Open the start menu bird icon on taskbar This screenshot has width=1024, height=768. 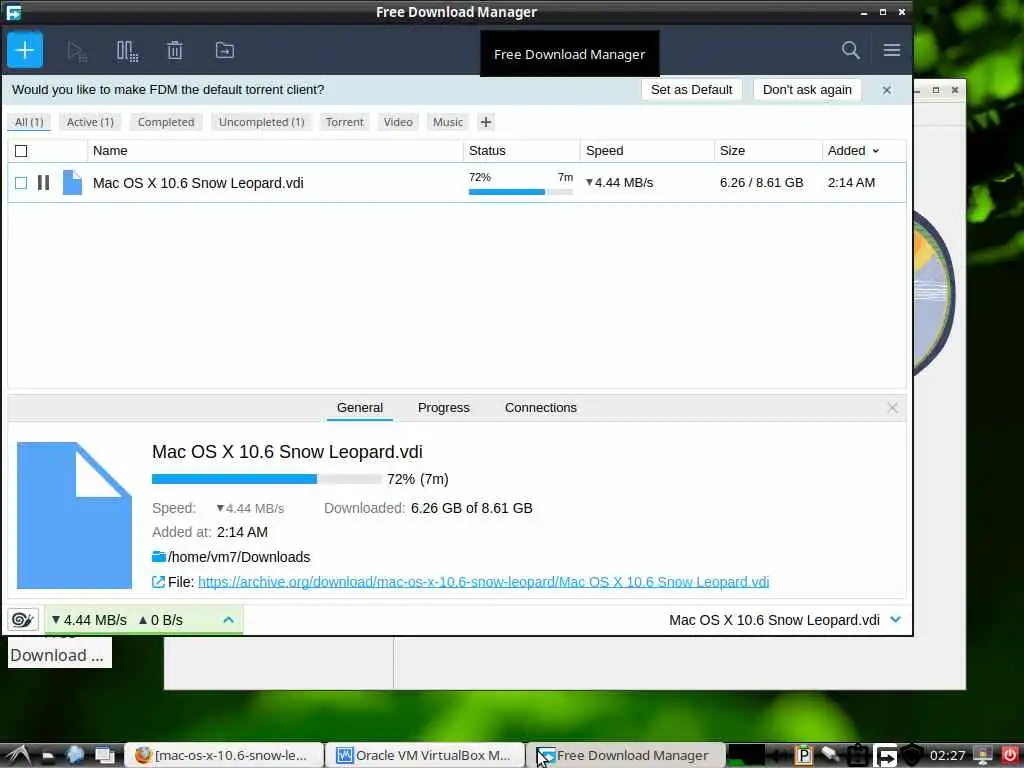[x=17, y=756]
